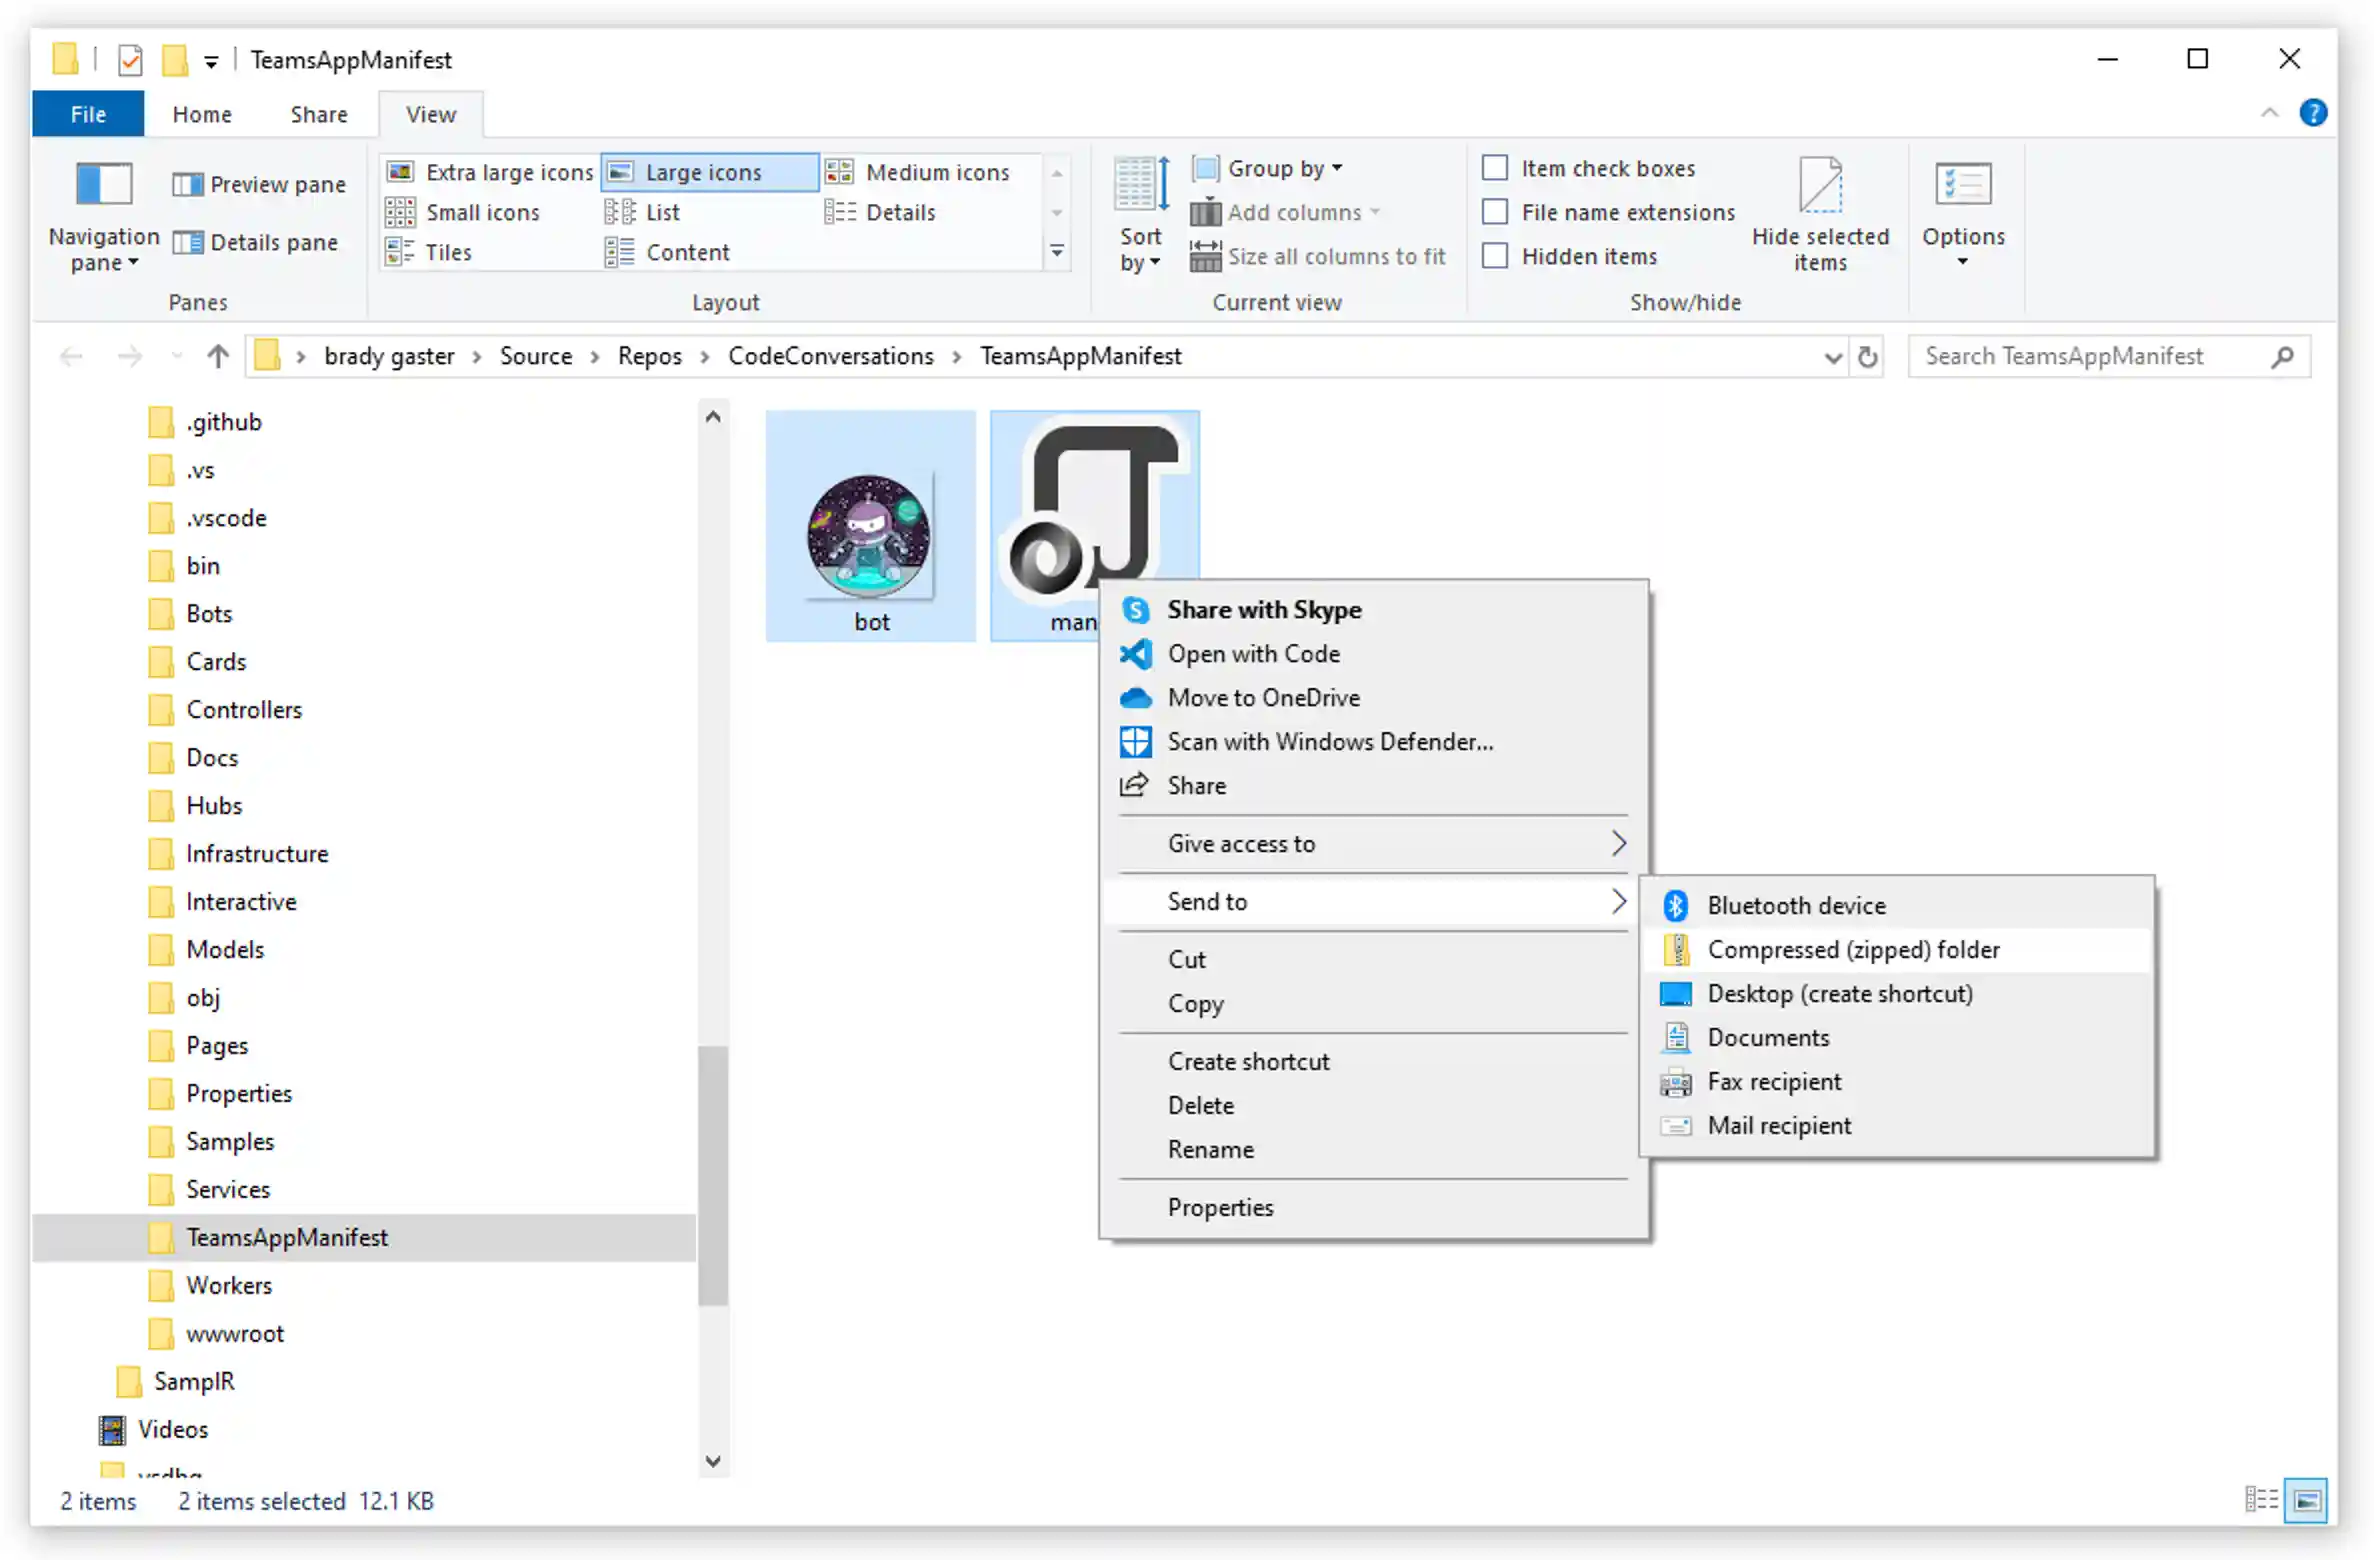Click the blue help question mark icon
Screen dimensions: 2374x1560
2312,113
